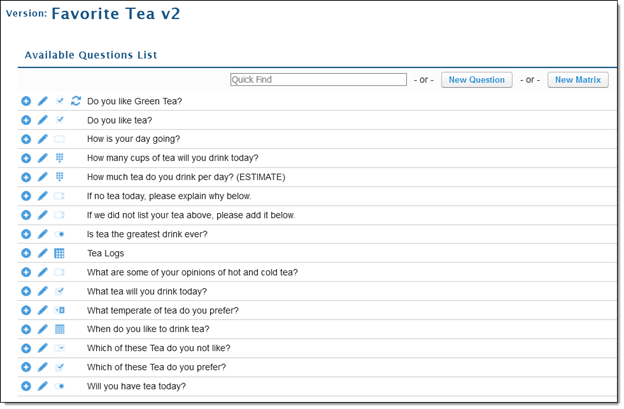Image resolution: width=624 pixels, height=409 pixels.
Task: Click the New Question button
Action: (476, 80)
